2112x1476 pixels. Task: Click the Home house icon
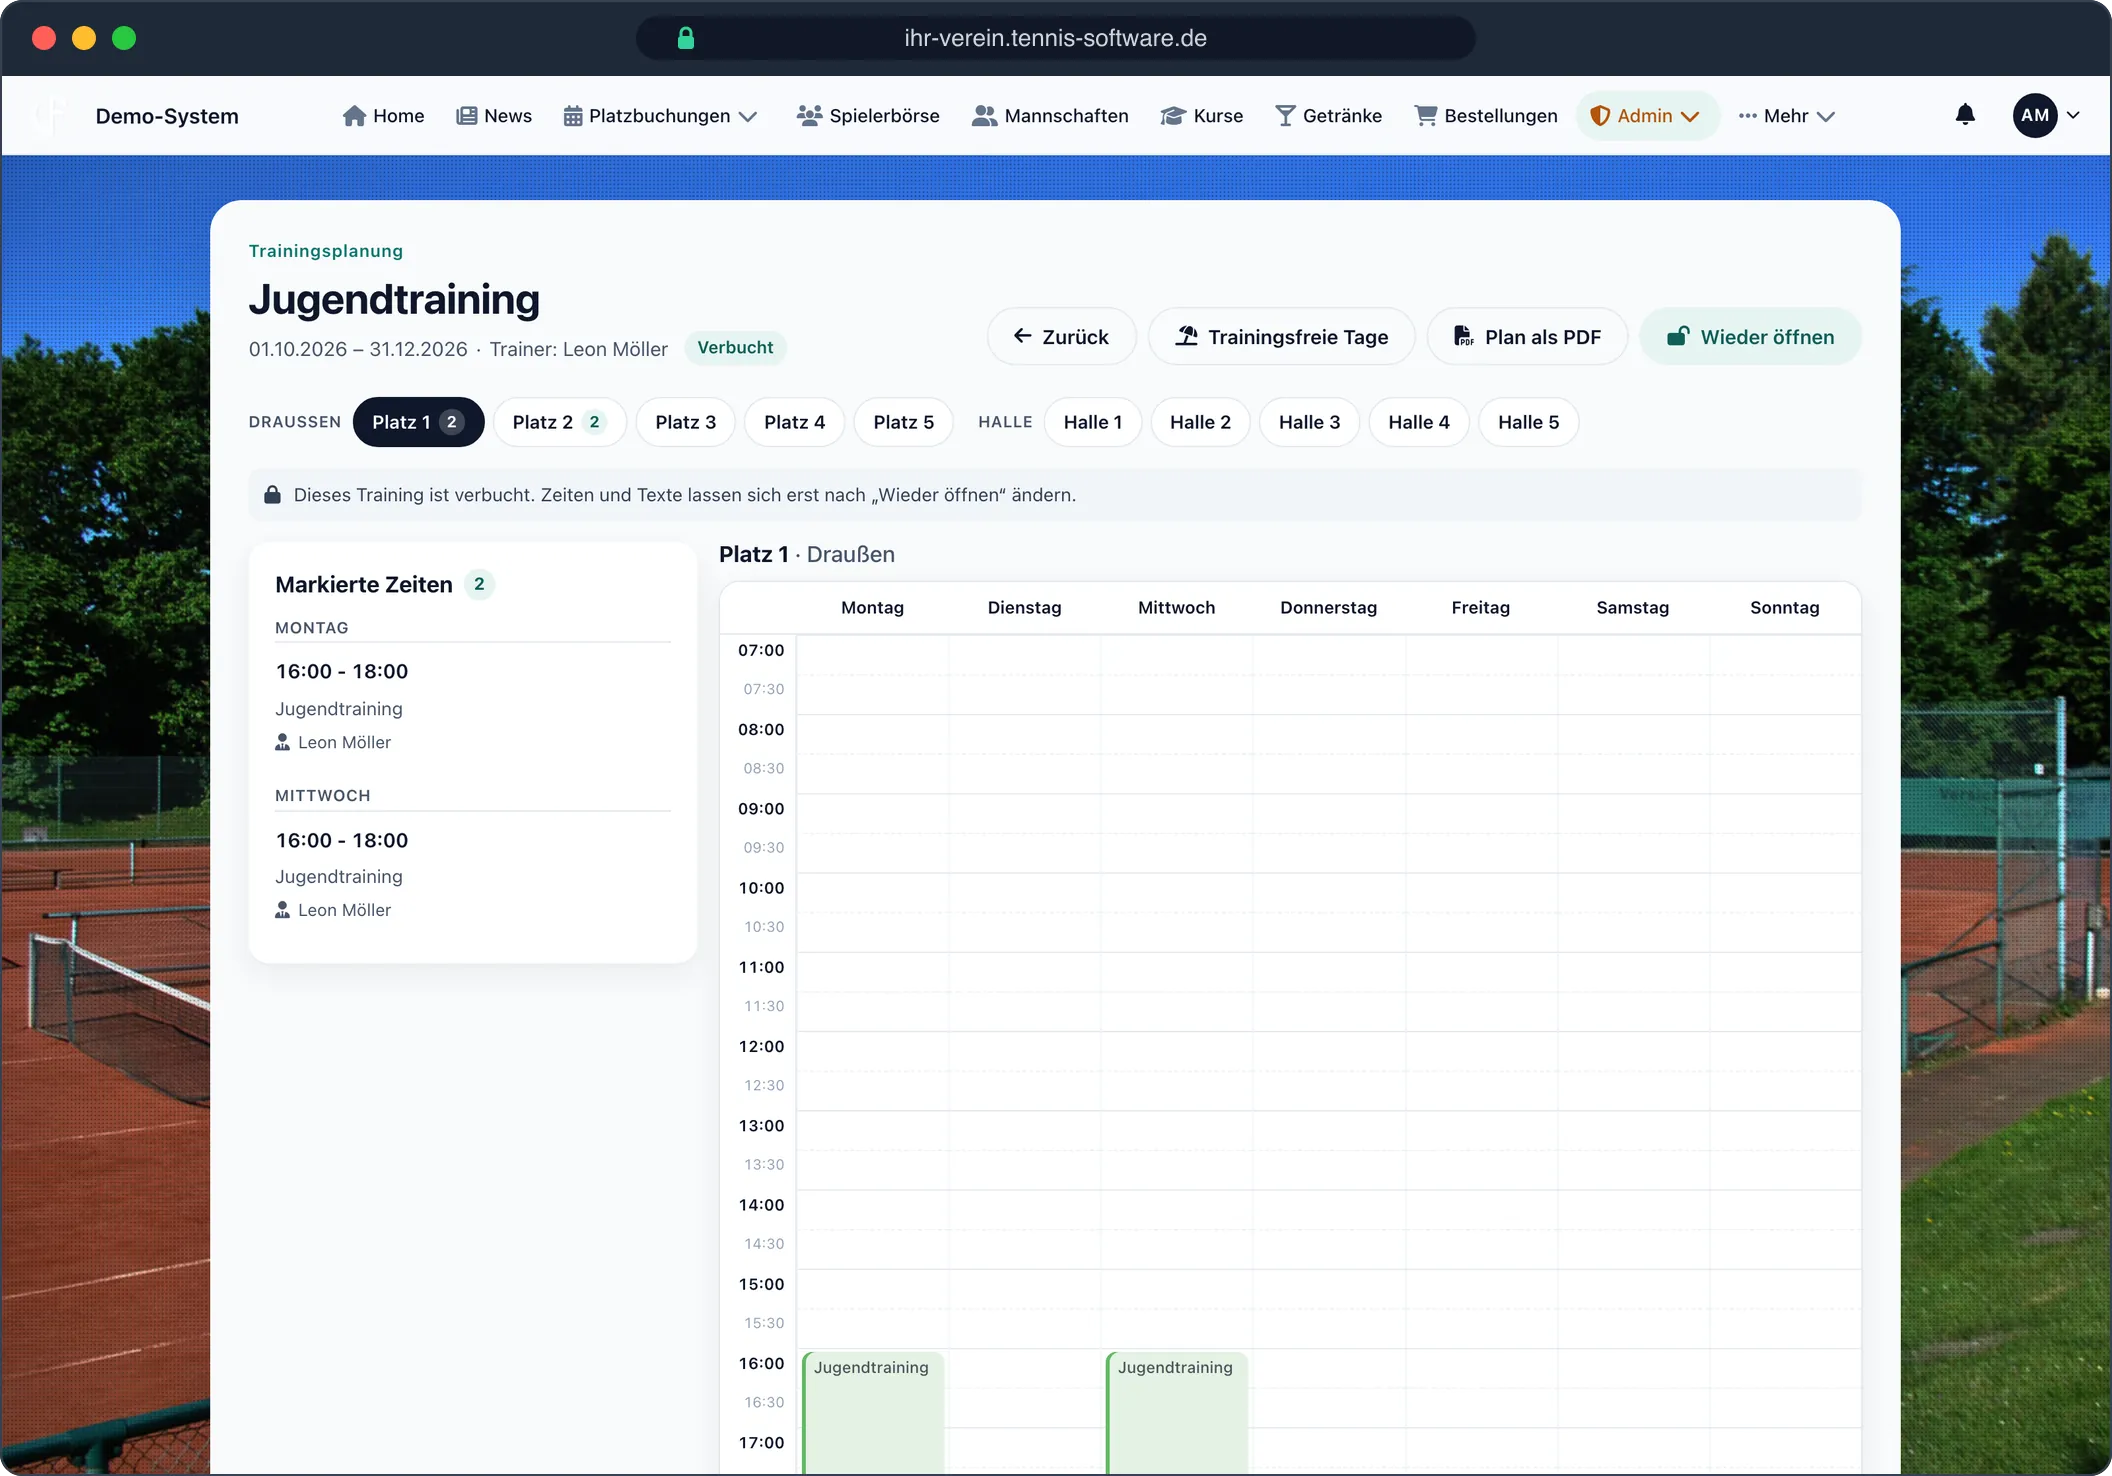pos(354,116)
